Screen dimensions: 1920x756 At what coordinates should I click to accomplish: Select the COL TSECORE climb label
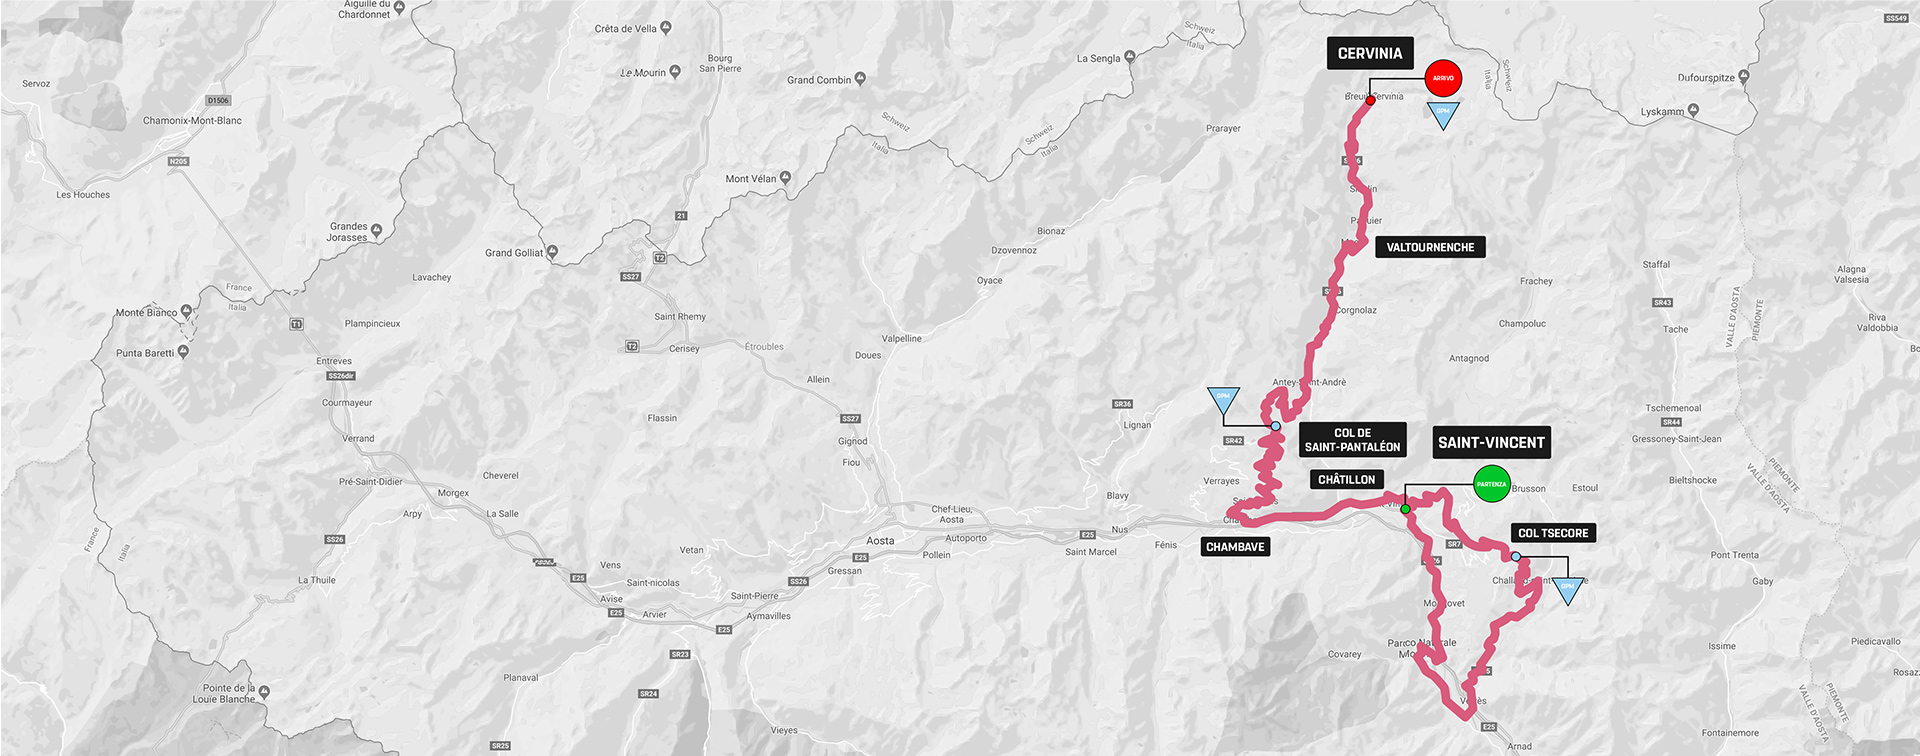1553,533
